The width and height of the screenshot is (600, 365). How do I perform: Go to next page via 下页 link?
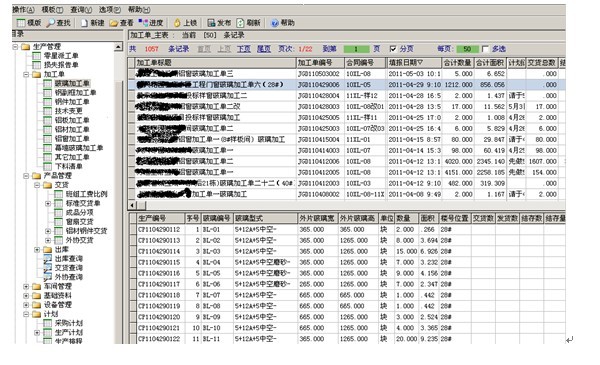(x=244, y=49)
